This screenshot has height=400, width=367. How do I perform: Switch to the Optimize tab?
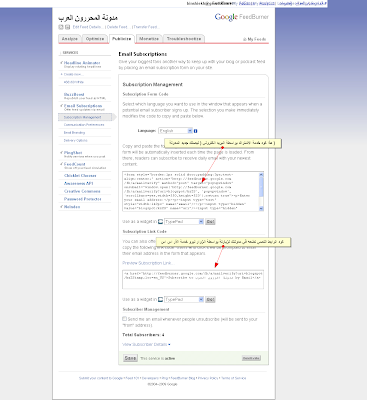click(x=95, y=39)
